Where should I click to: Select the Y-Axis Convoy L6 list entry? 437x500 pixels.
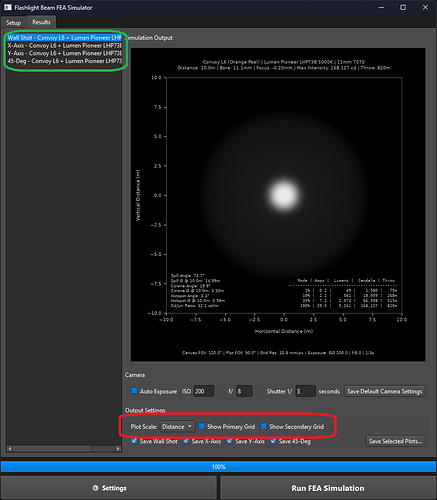coord(64,53)
